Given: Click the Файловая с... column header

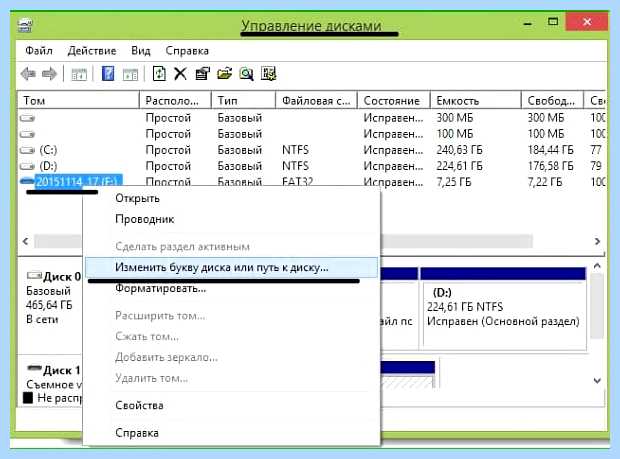Looking at the screenshot, I should 316,101.
